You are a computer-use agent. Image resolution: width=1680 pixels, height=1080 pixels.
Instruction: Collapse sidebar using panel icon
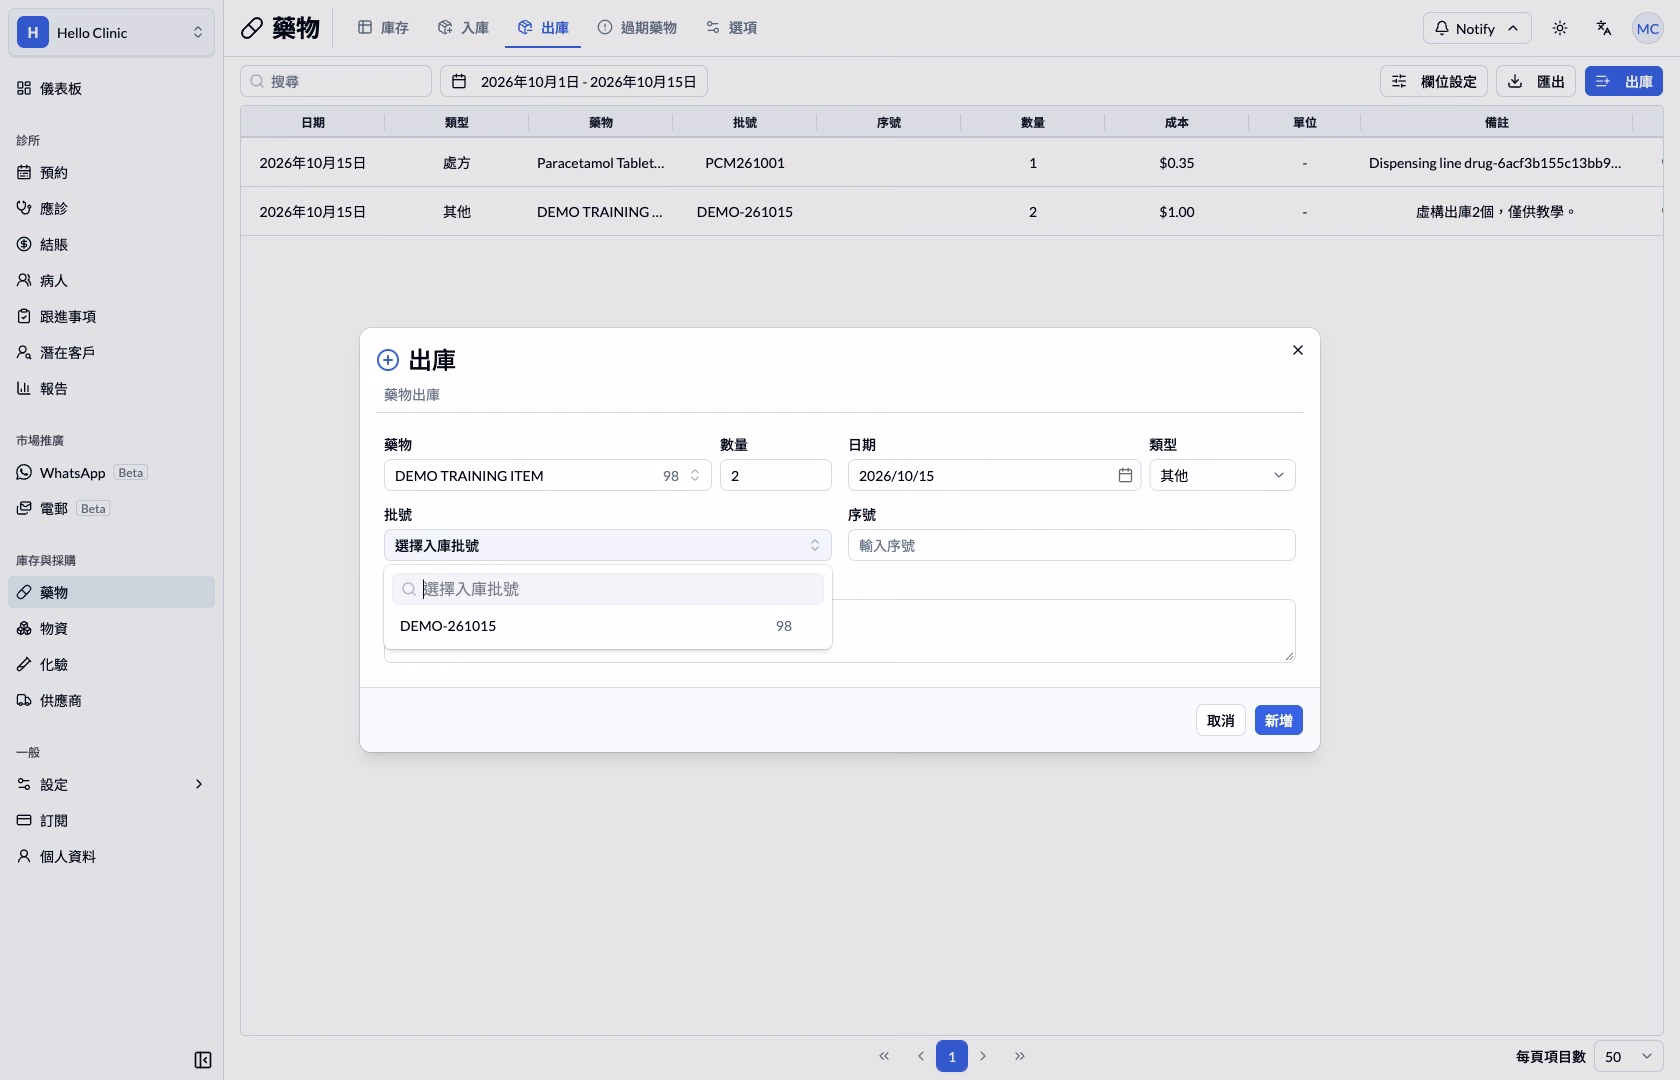(202, 1060)
